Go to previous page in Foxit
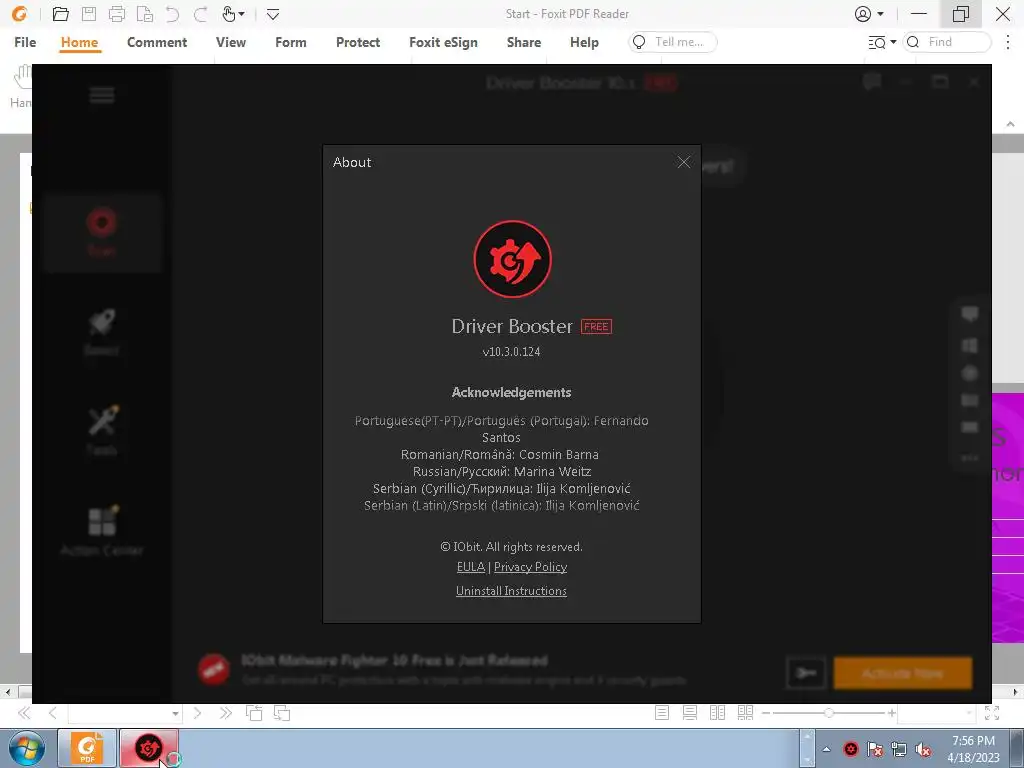The image size is (1024, 768). 52,713
